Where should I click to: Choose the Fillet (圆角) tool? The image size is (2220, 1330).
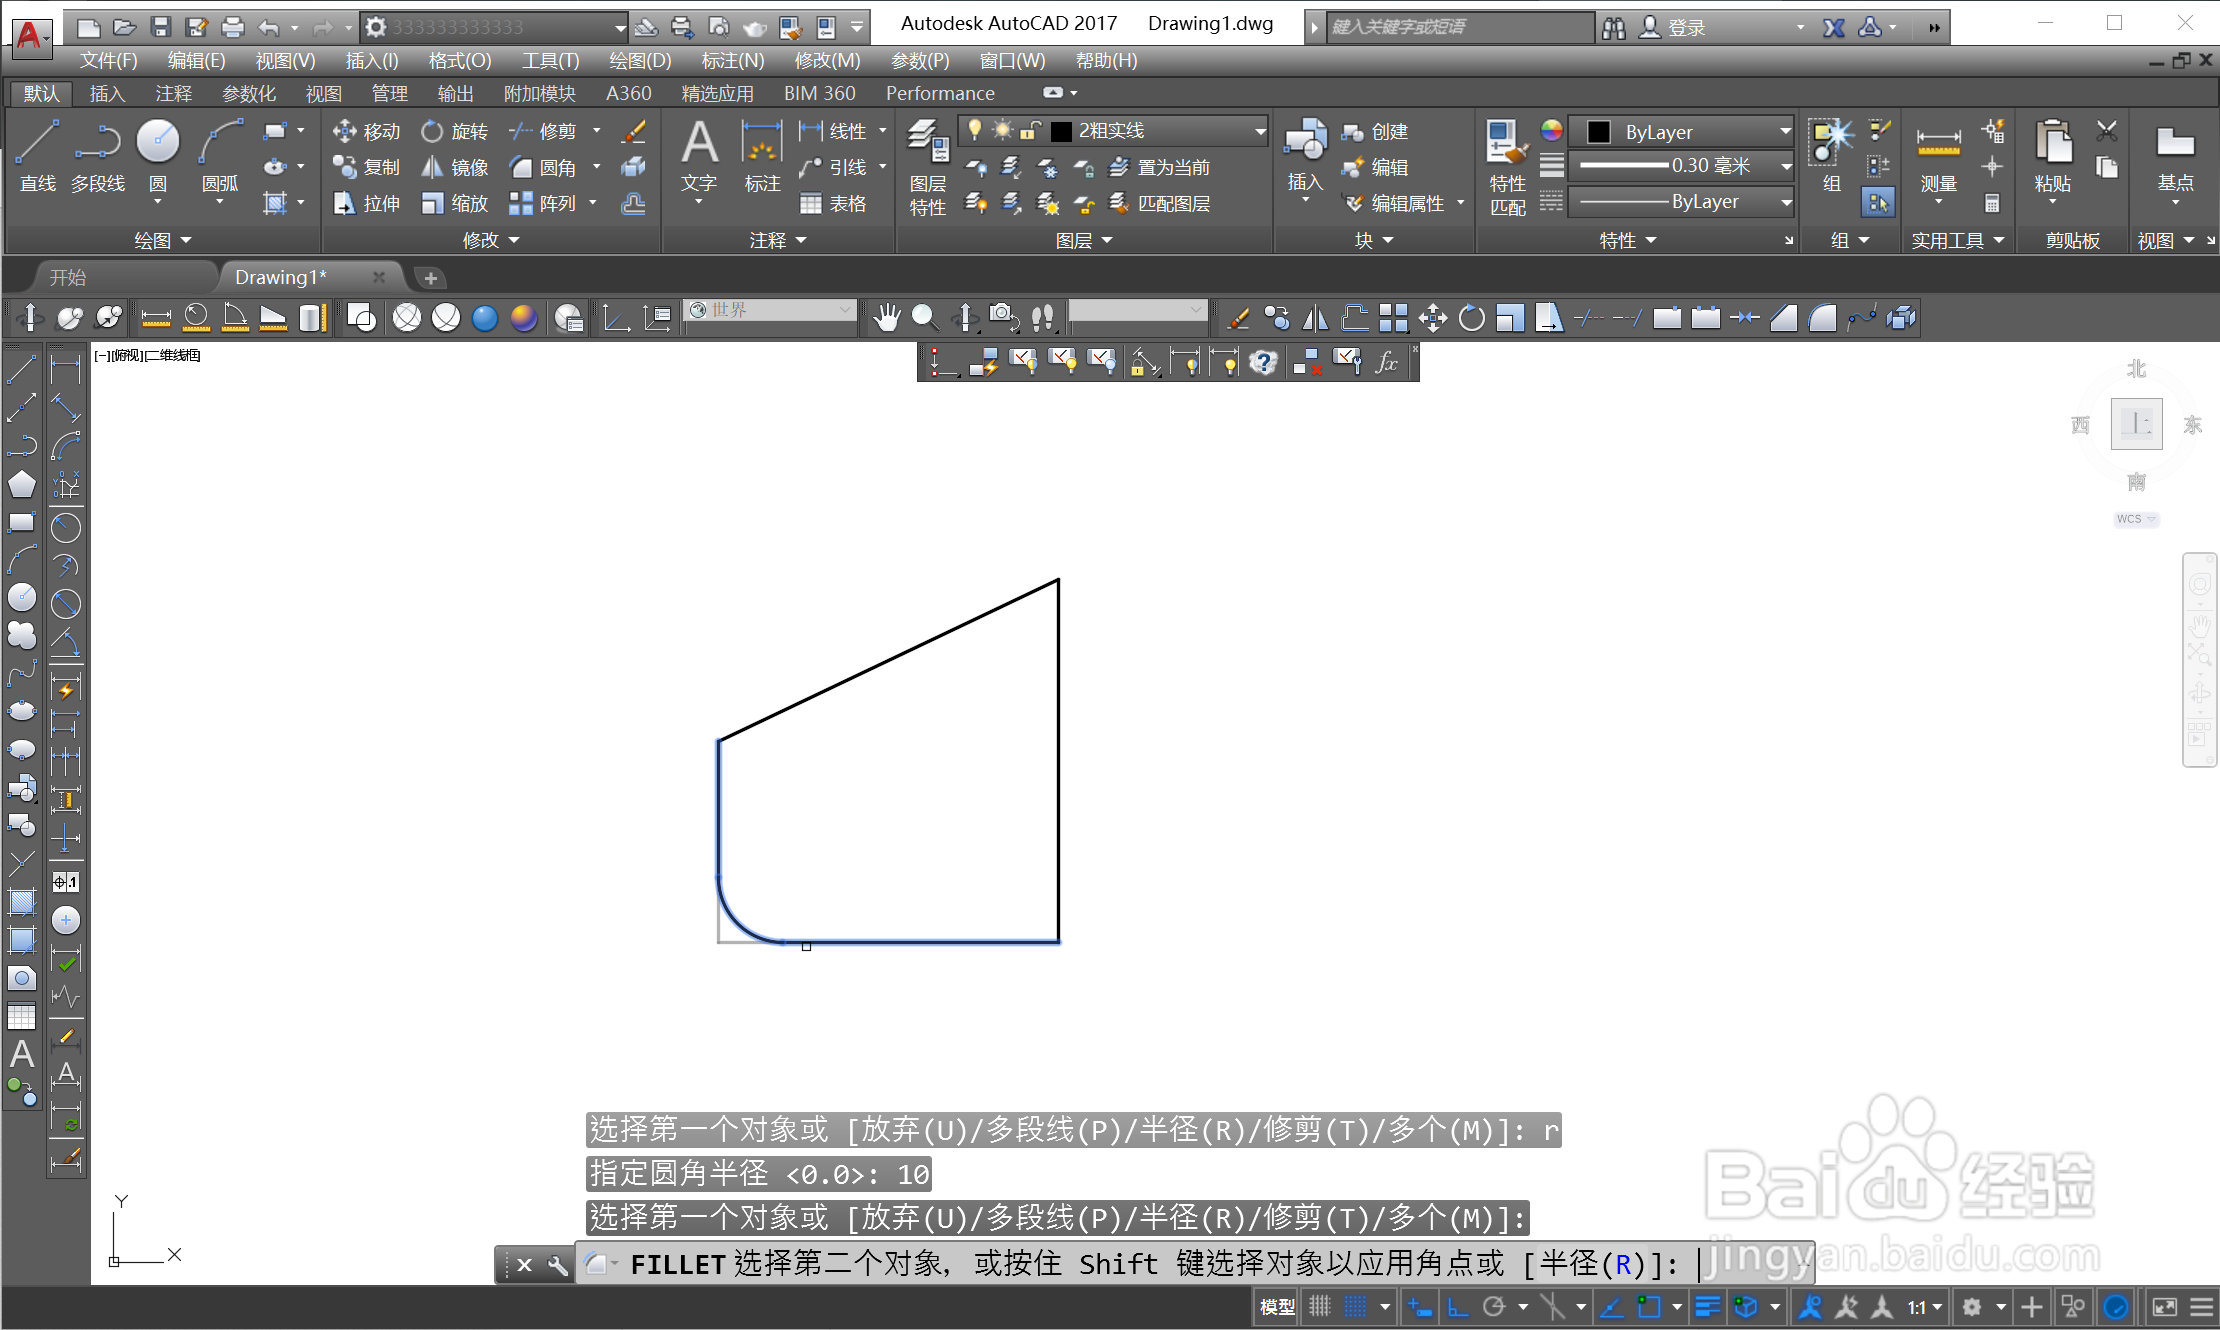pyautogui.click(x=544, y=167)
